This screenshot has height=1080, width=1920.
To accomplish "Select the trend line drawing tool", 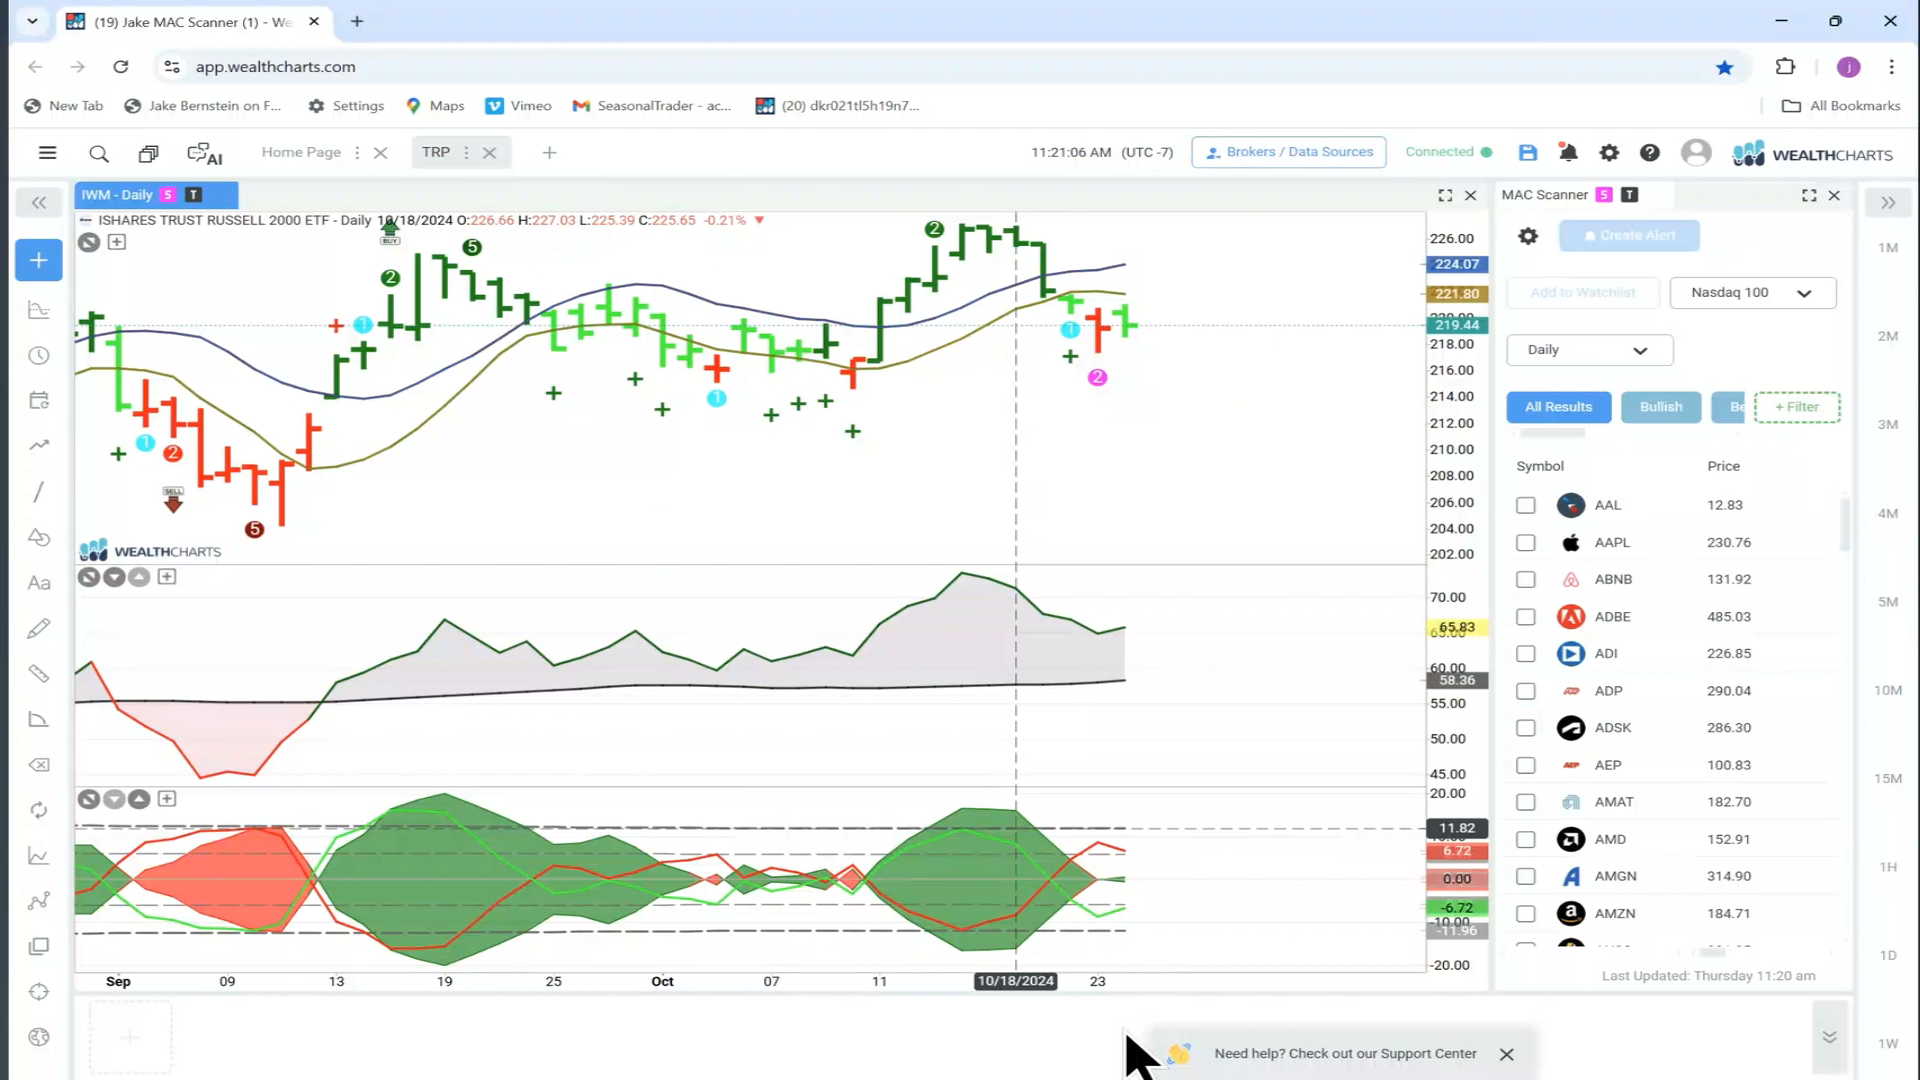I will 39,492.
